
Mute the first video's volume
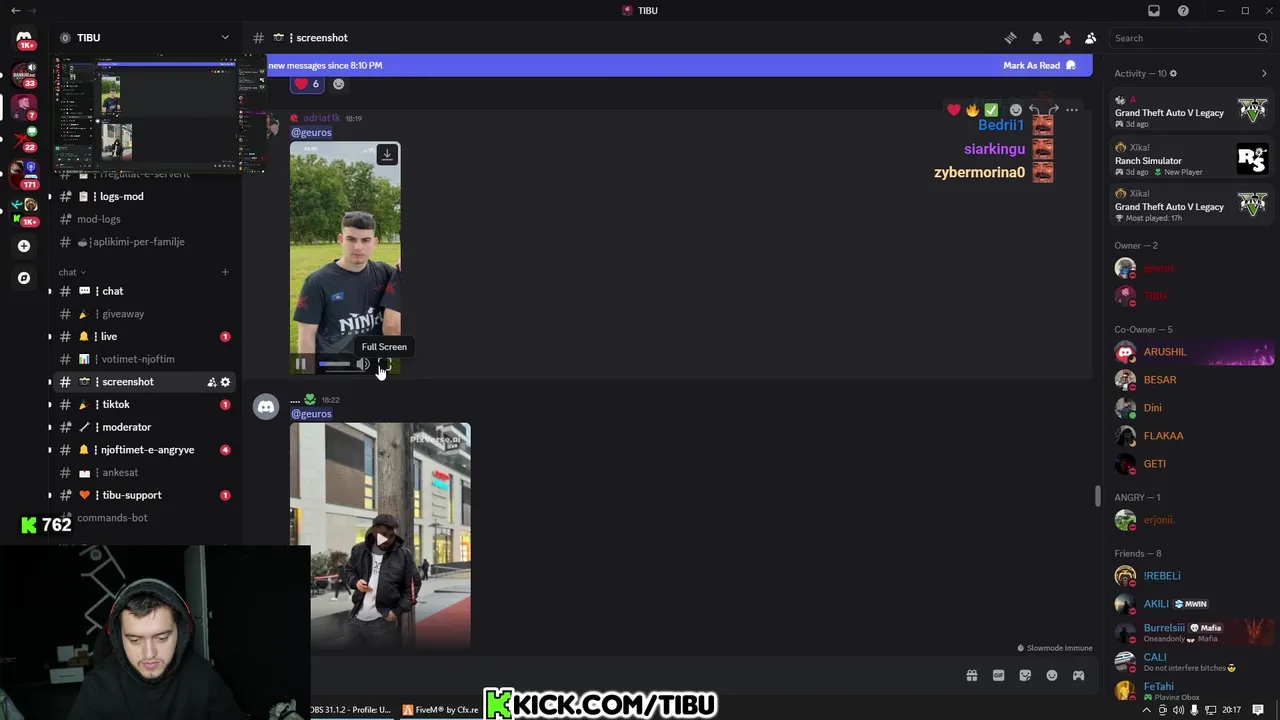coord(363,364)
